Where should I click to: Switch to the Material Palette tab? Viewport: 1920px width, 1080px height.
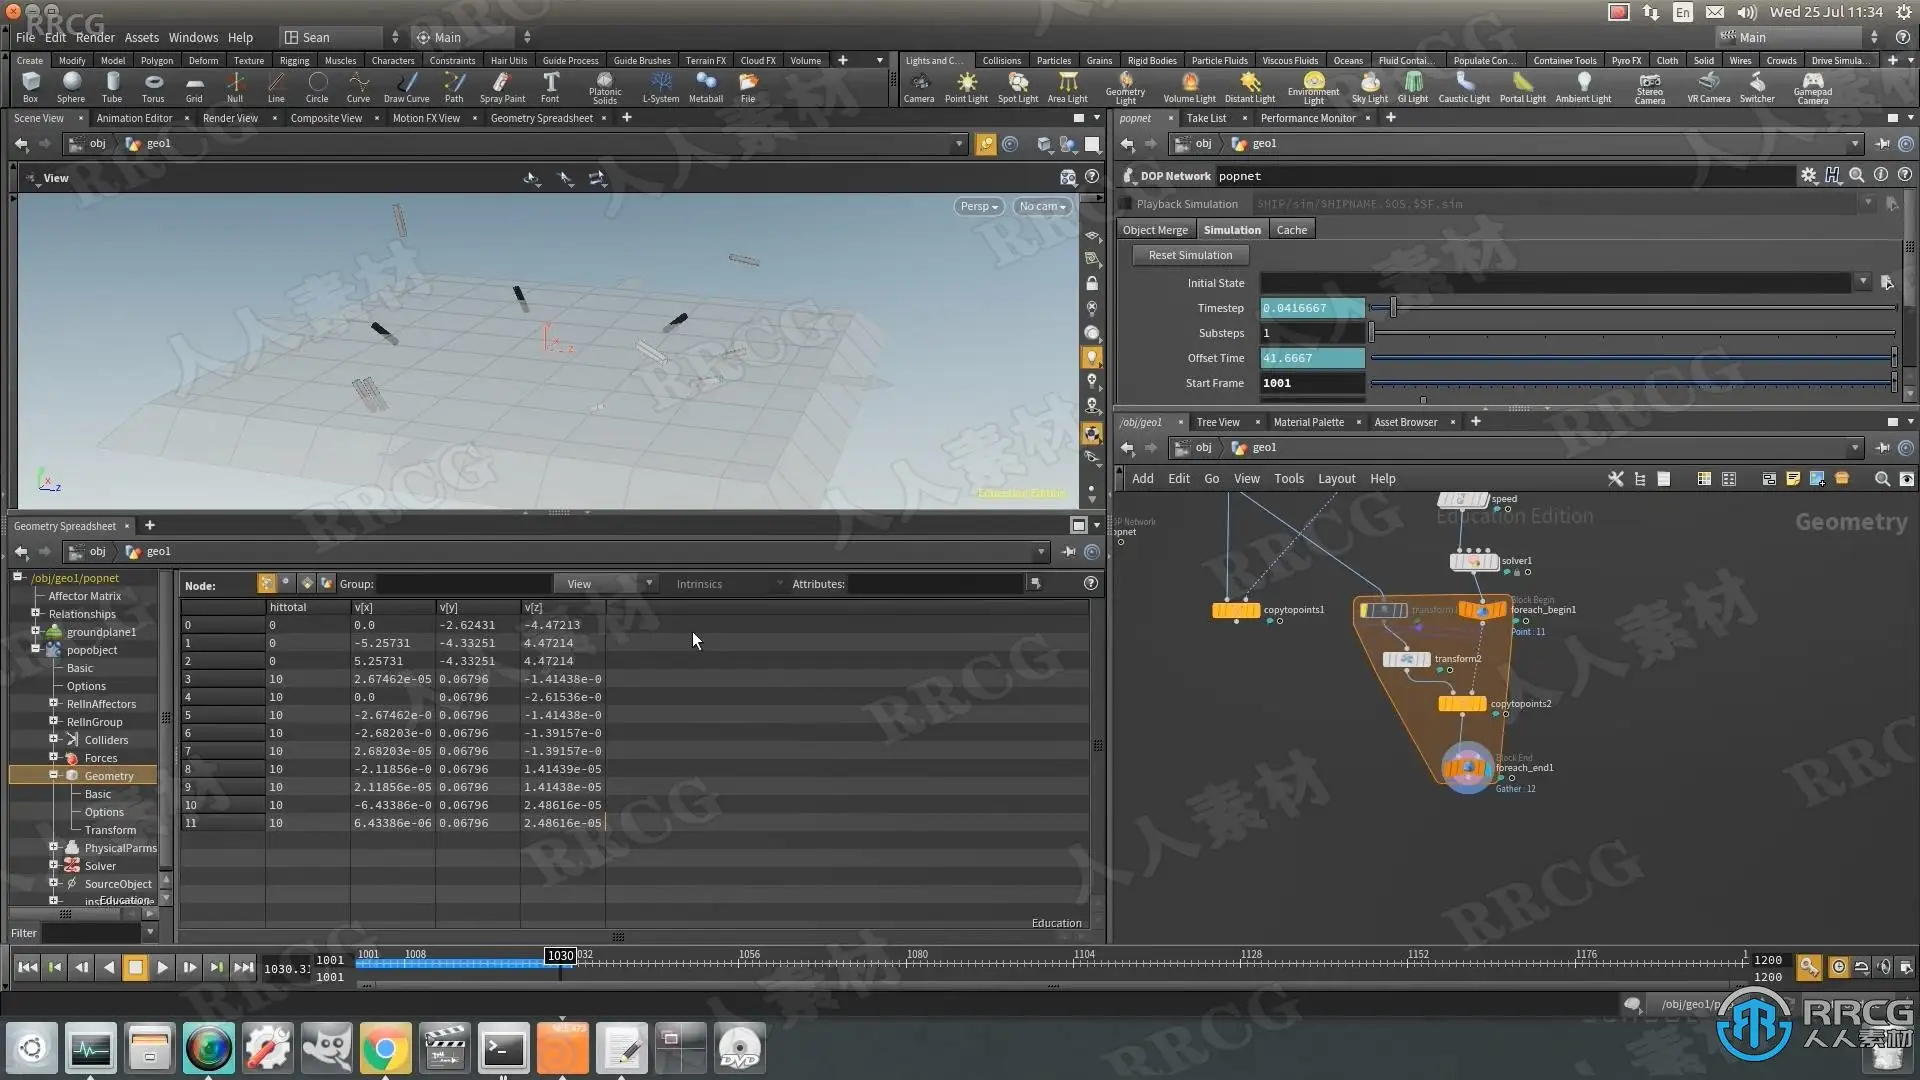1308,422
